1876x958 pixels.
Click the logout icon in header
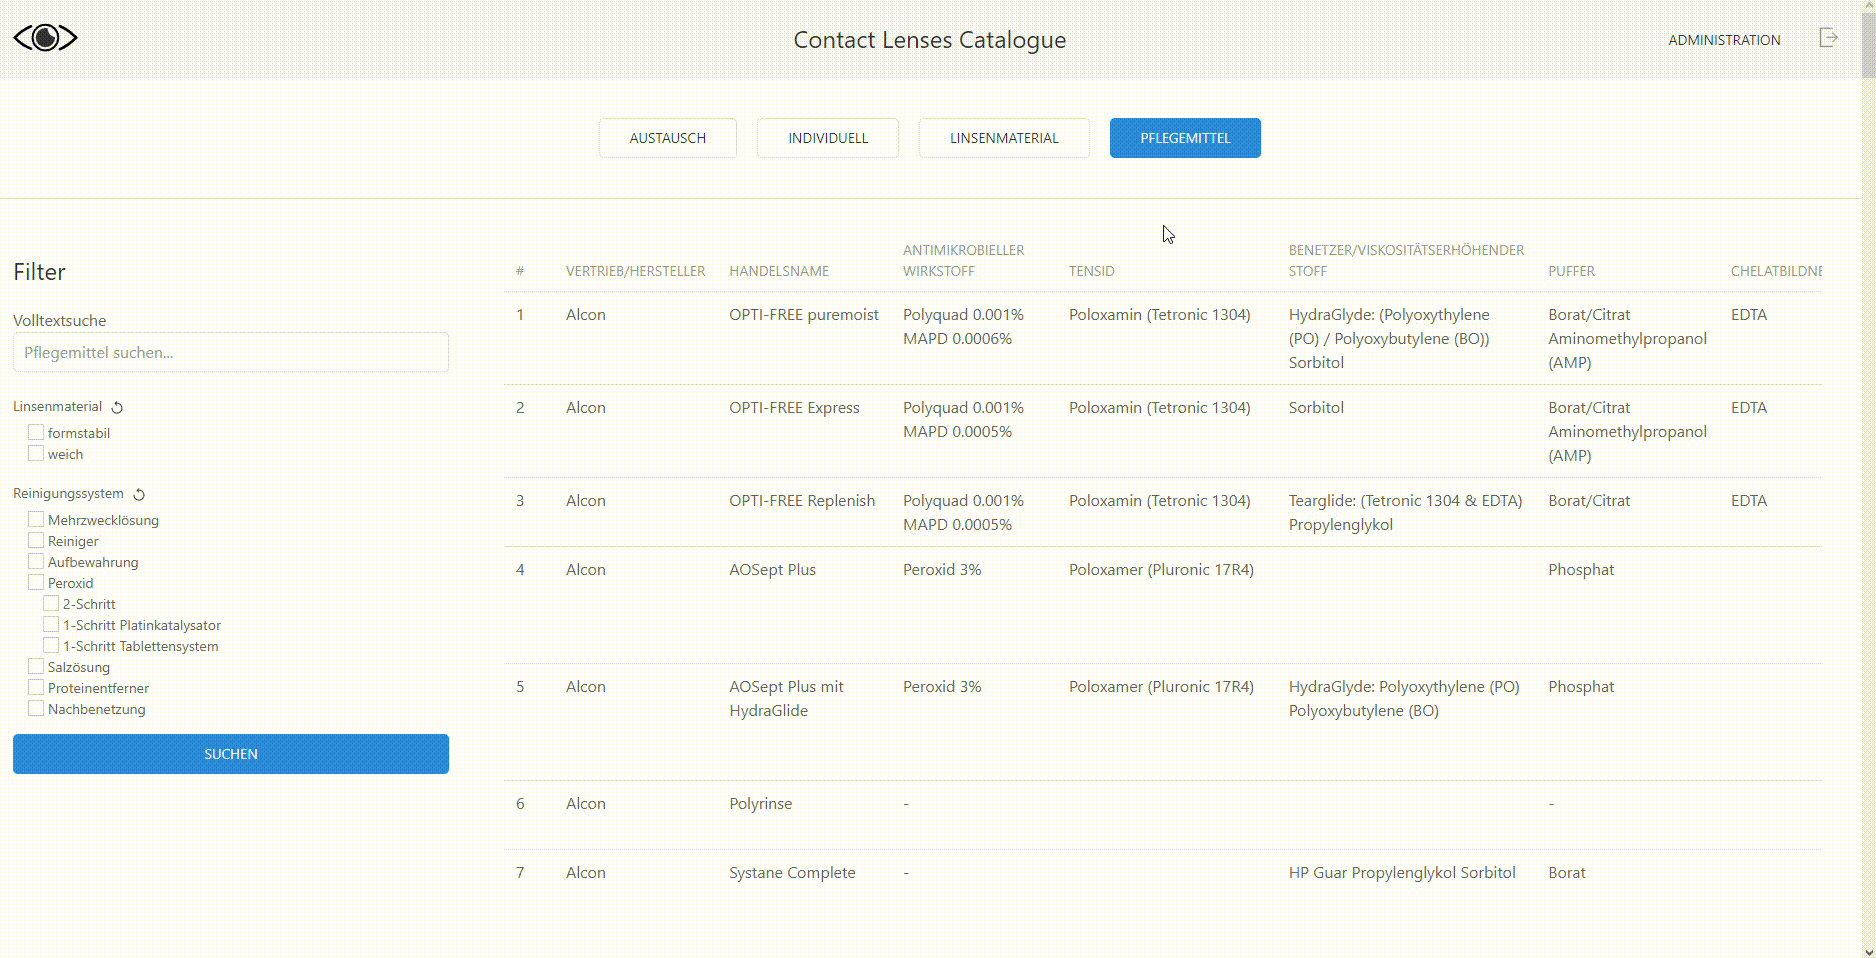pyautogui.click(x=1828, y=38)
